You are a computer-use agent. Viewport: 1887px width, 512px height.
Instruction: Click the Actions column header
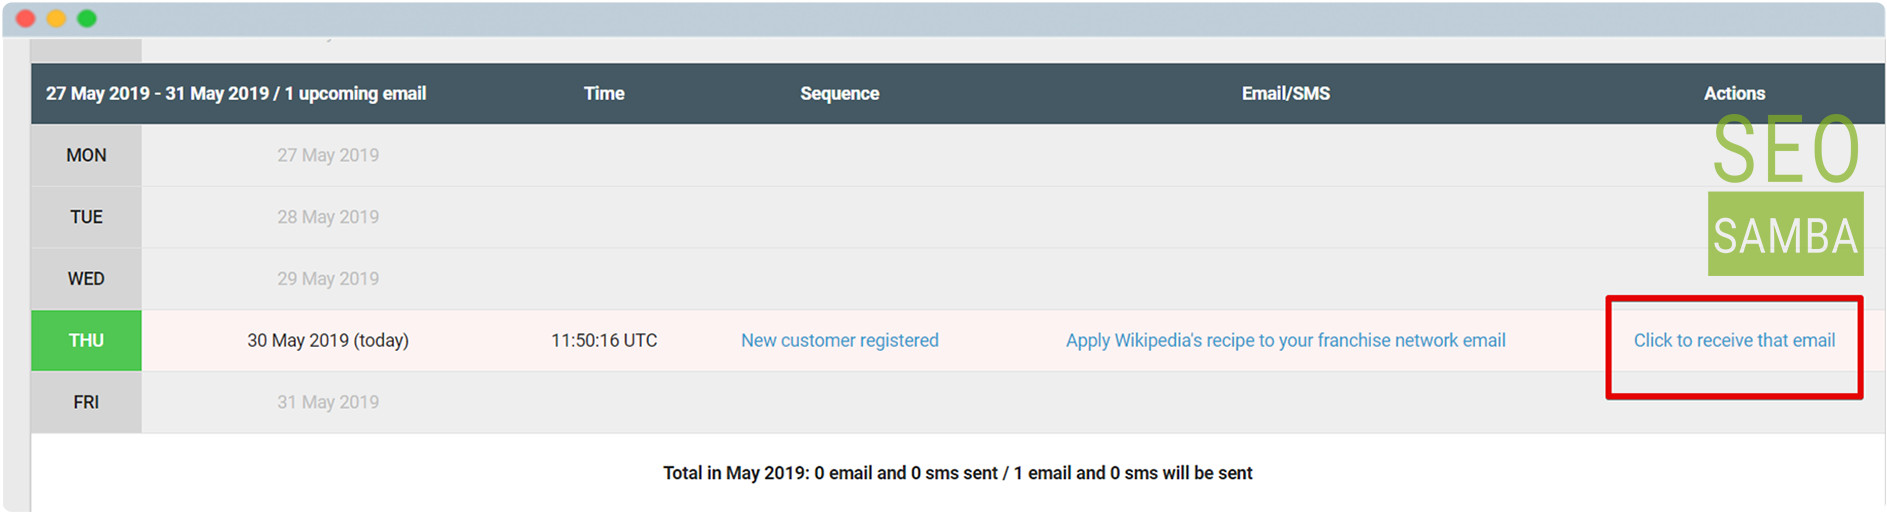tap(1734, 93)
